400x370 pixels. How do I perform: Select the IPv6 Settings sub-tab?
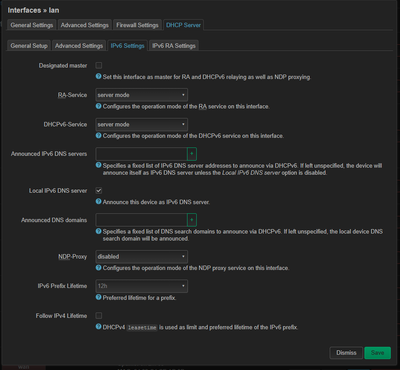[x=127, y=46]
